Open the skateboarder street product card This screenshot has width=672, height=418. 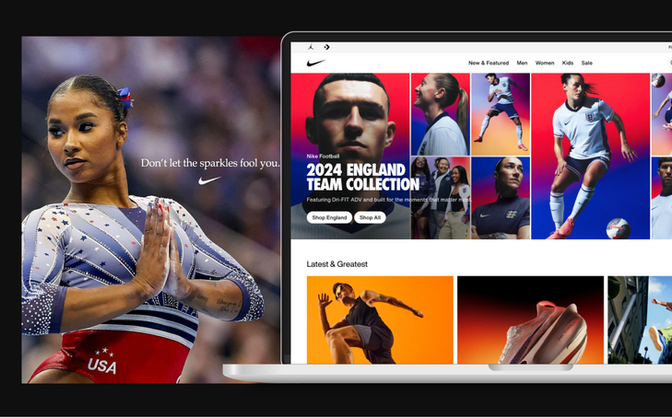click(640, 320)
